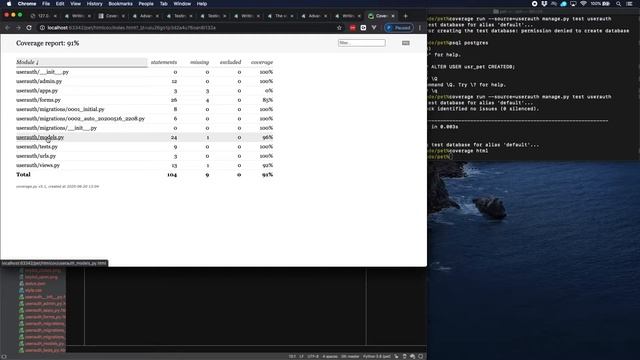Open userauth/views.py coverage link
640x360 pixels.
point(38,165)
